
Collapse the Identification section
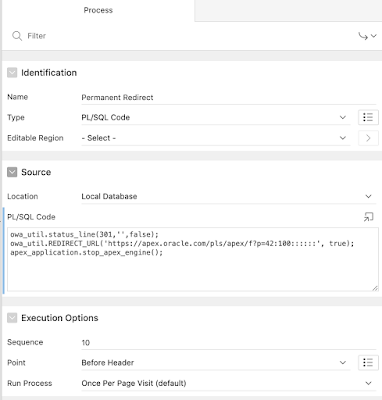tap(12, 73)
